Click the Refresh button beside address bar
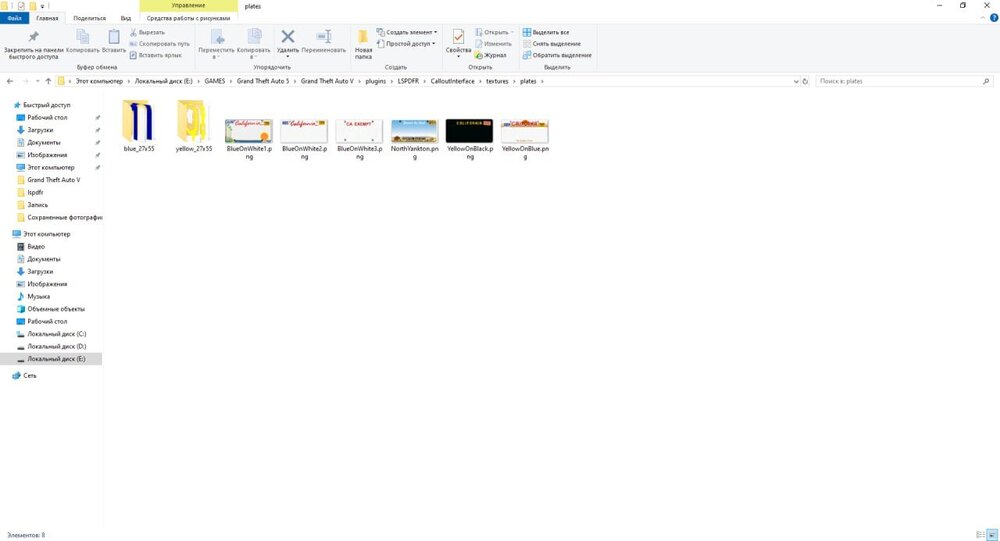1000x541 pixels. coord(805,81)
